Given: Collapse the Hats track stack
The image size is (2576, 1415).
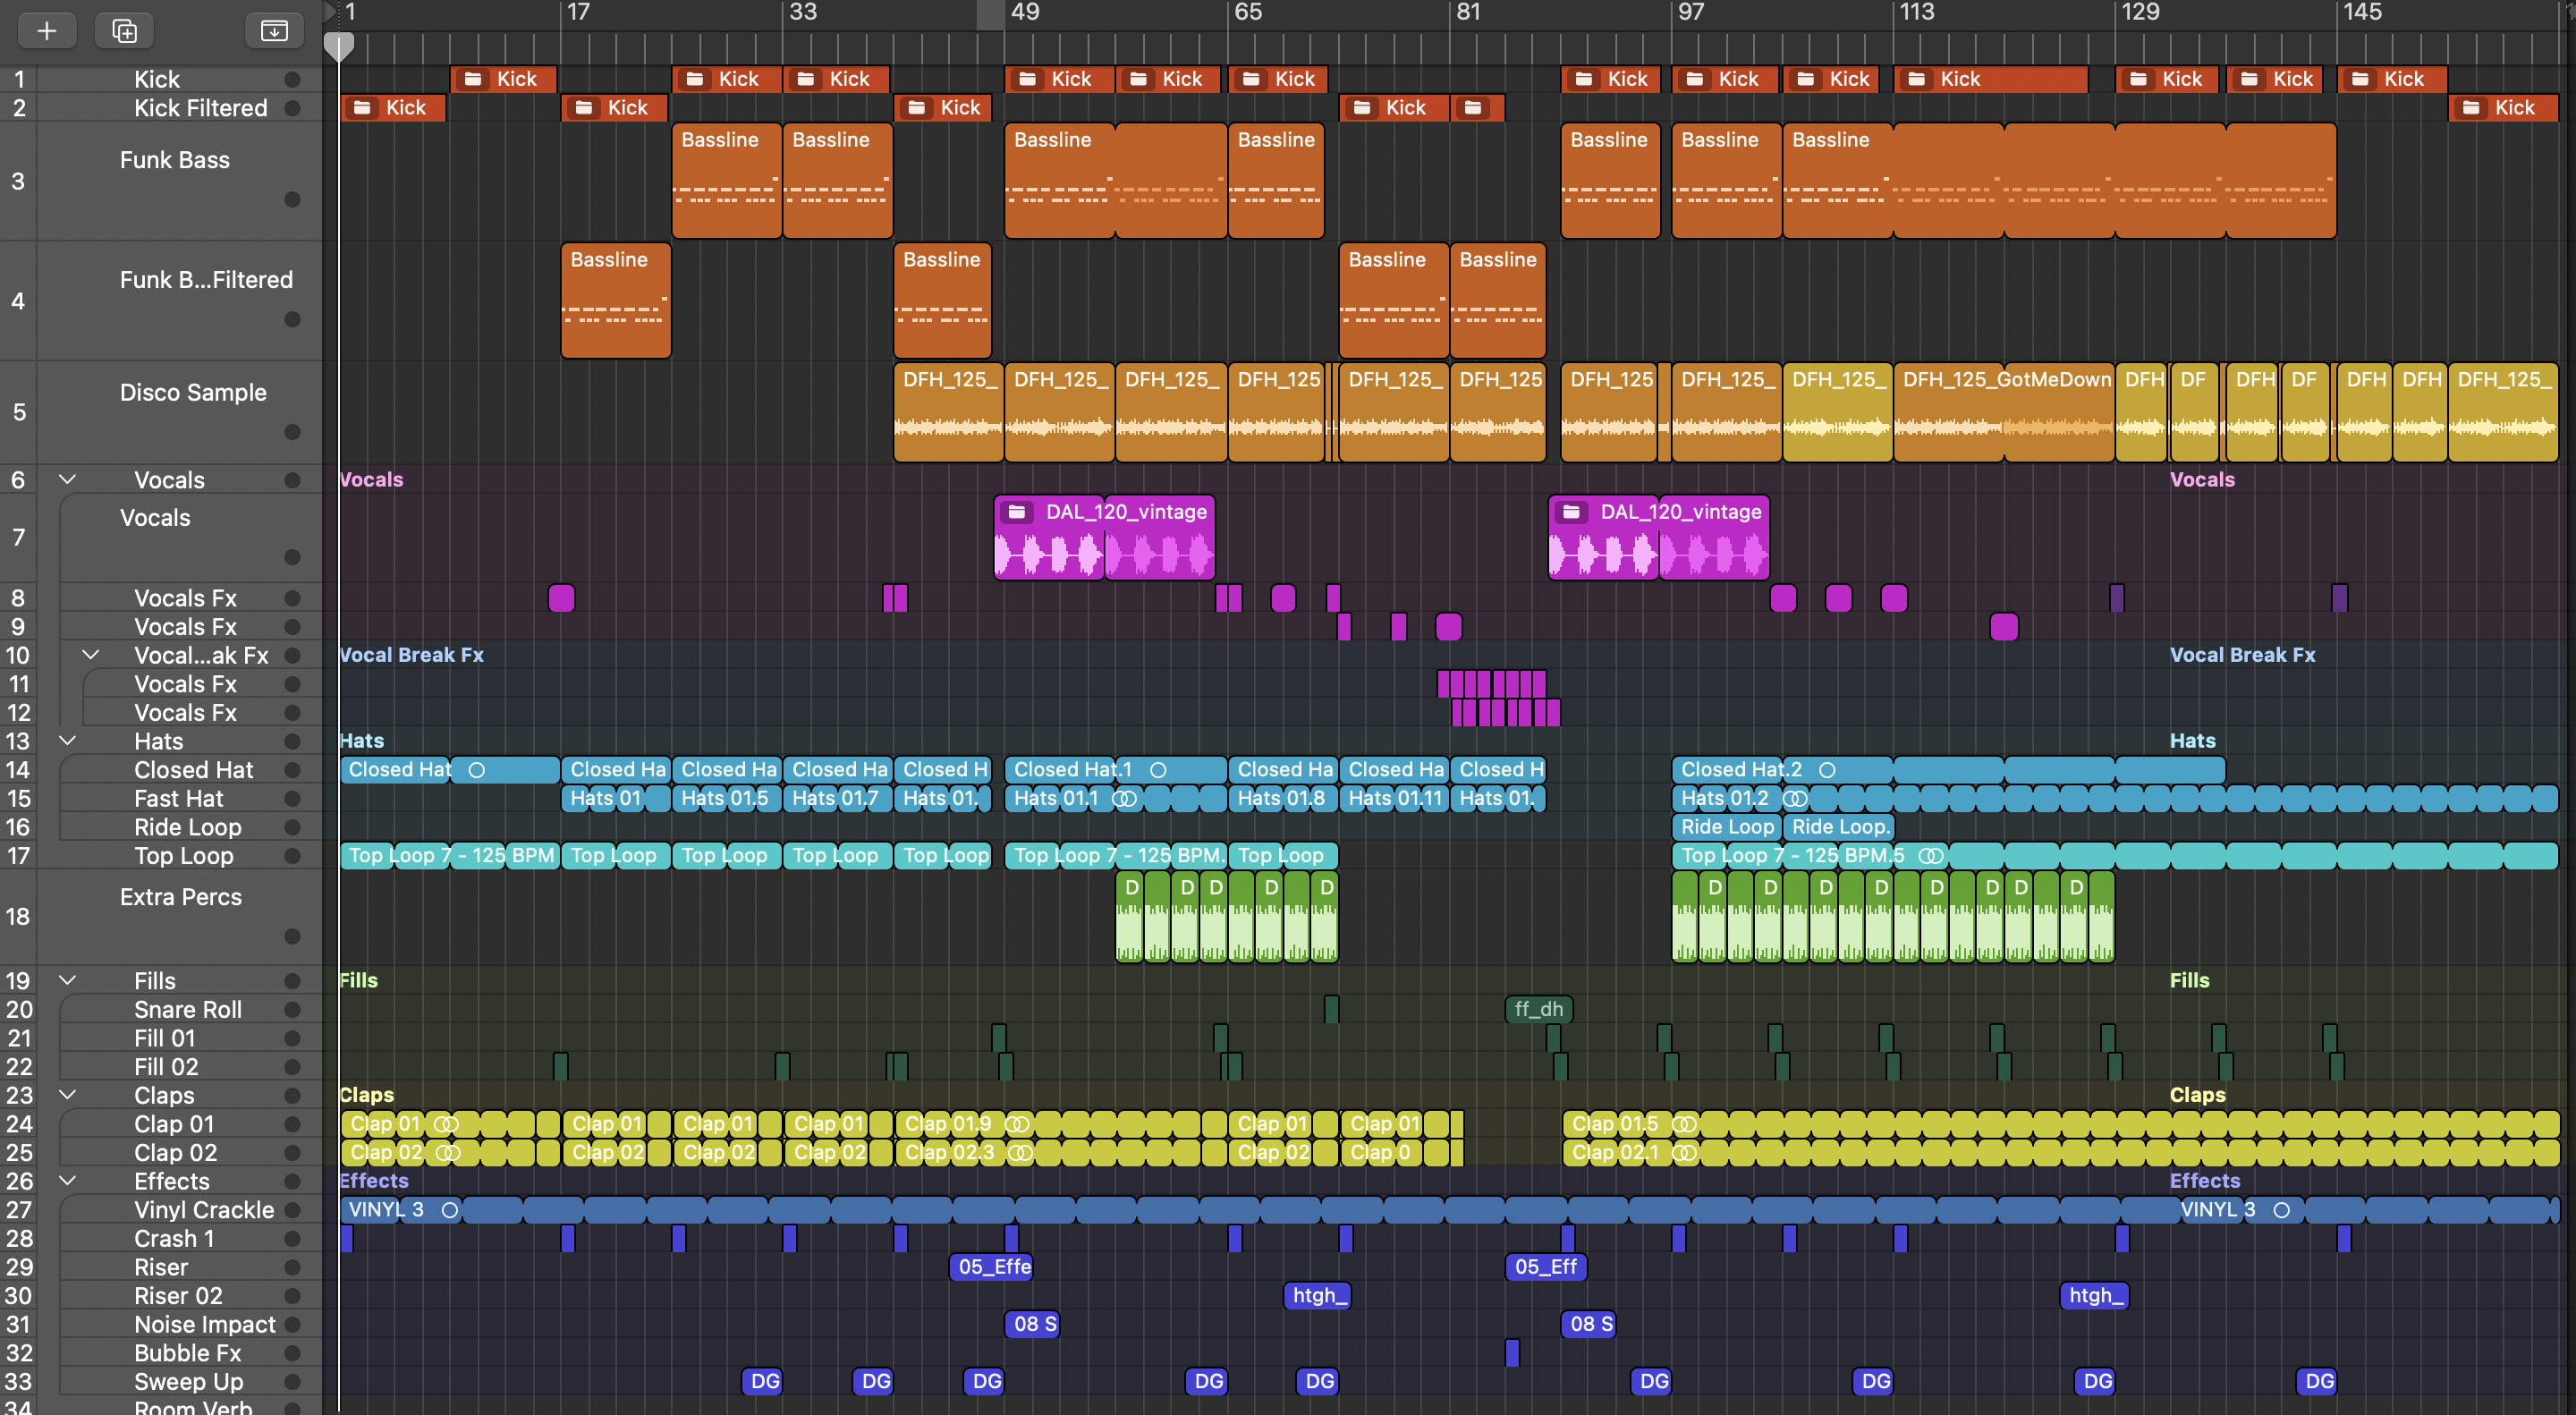Looking at the screenshot, I should pyautogui.click(x=68, y=741).
